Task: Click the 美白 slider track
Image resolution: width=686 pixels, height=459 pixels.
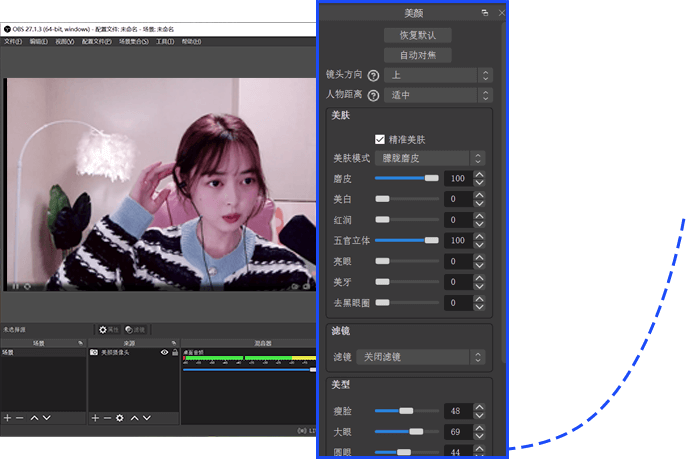Action: coord(407,199)
